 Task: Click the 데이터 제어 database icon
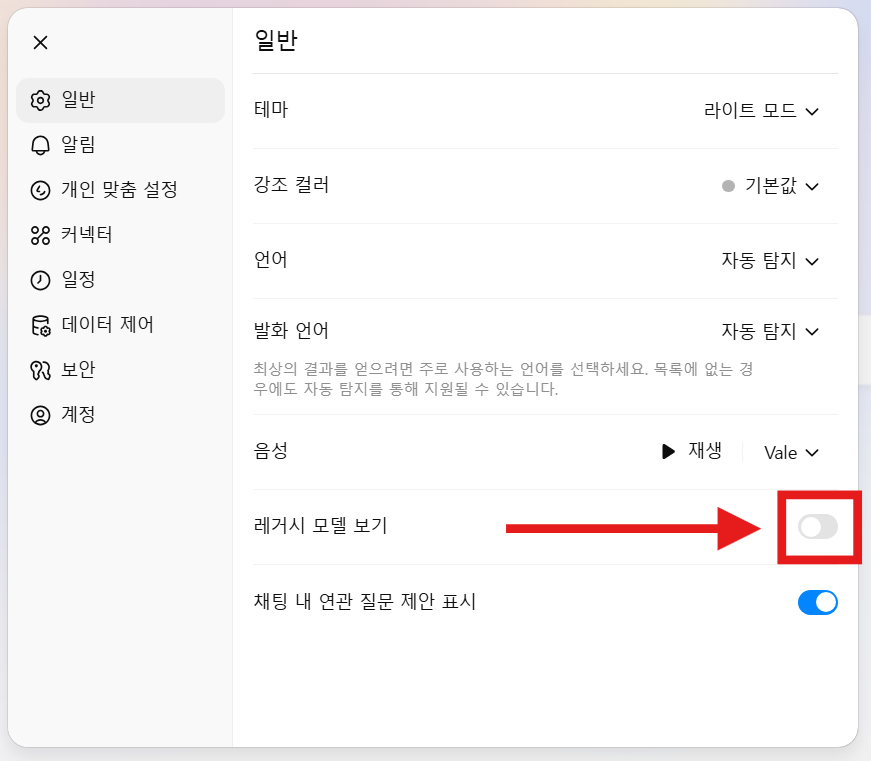(x=41, y=325)
